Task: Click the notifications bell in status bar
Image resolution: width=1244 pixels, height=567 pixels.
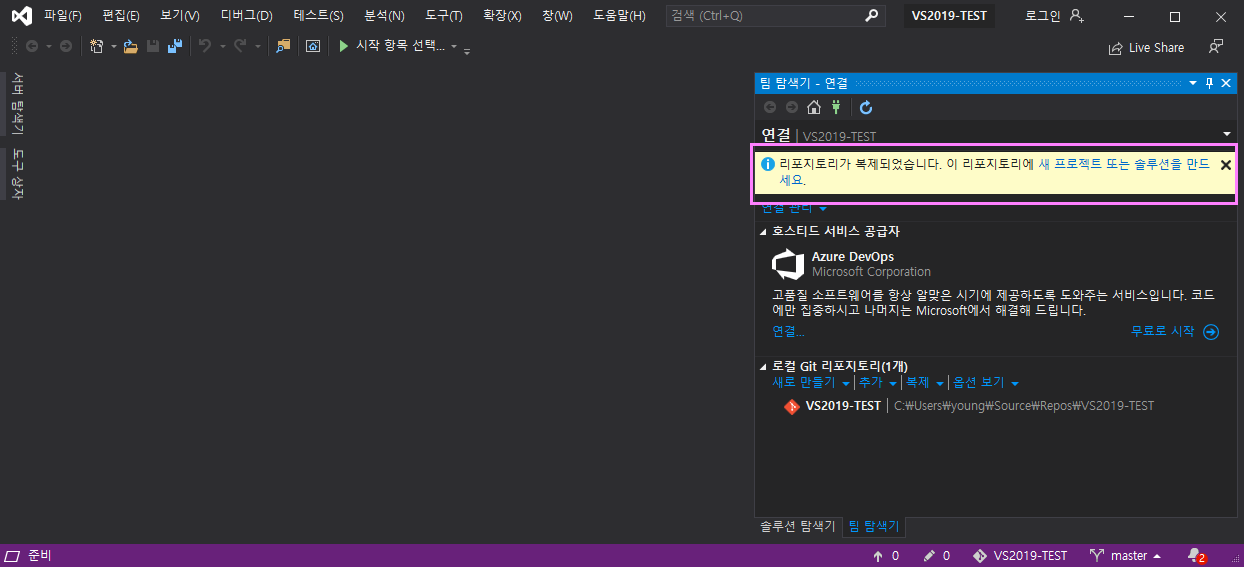Action: [1195, 555]
